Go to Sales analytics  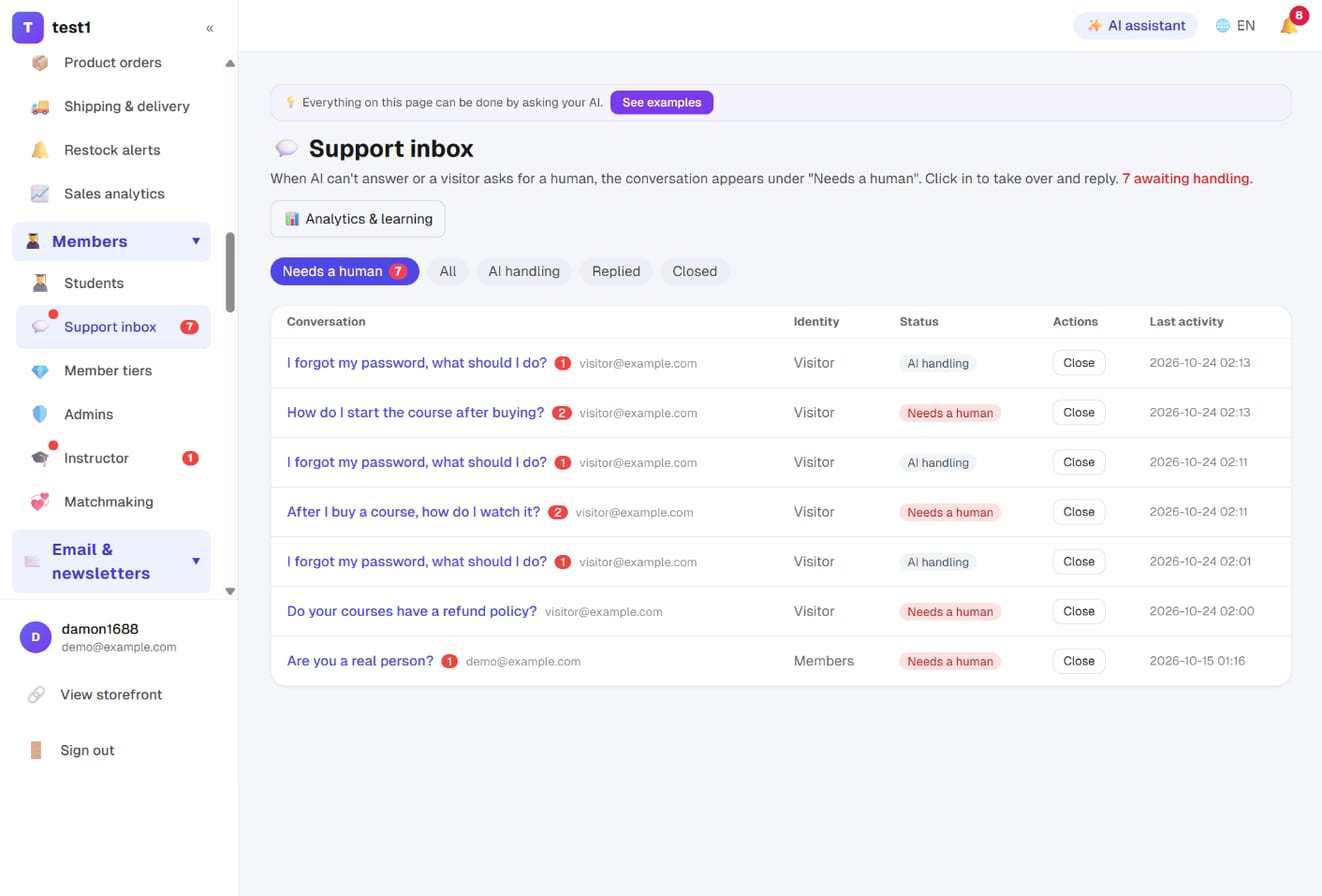point(114,194)
